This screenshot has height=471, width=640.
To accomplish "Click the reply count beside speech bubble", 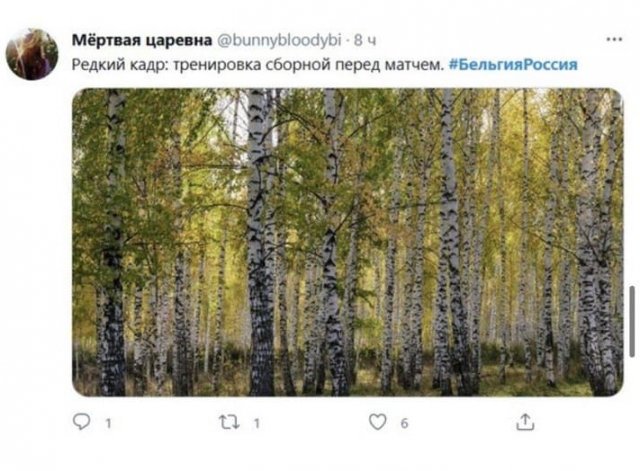I will [x=108, y=424].
